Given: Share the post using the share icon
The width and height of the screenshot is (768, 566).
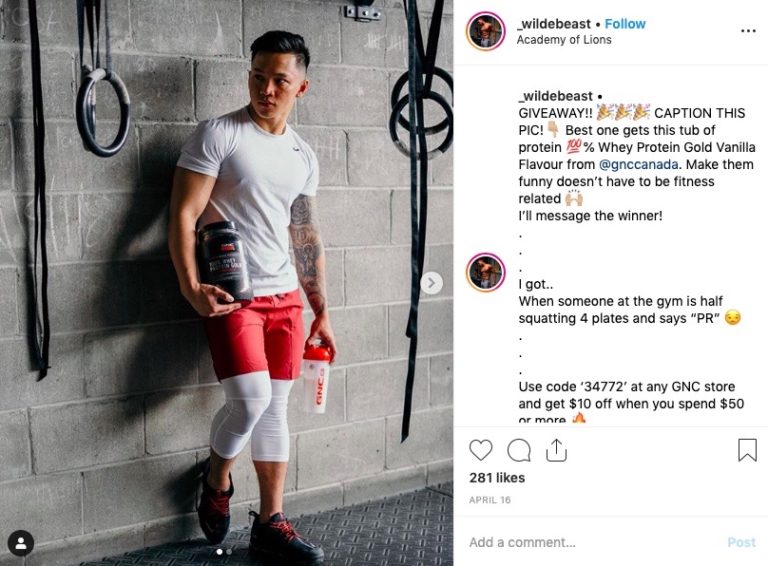Looking at the screenshot, I should click(556, 450).
